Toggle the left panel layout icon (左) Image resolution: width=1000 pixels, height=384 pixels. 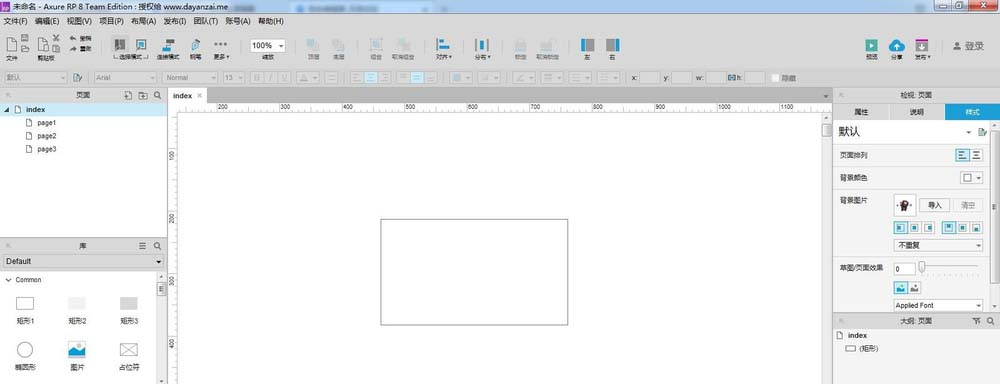coord(587,45)
